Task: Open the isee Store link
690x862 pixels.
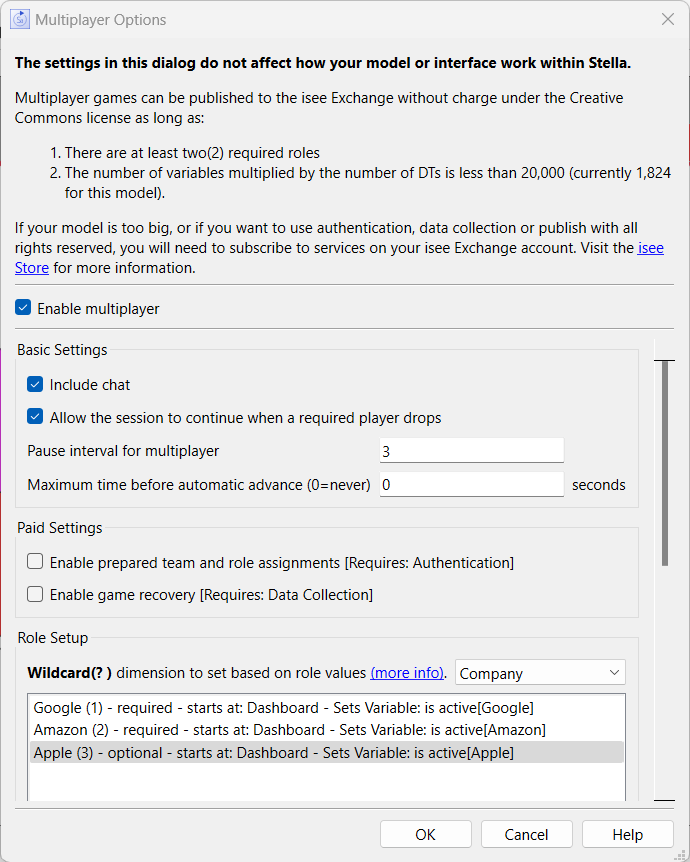Action: [31, 268]
